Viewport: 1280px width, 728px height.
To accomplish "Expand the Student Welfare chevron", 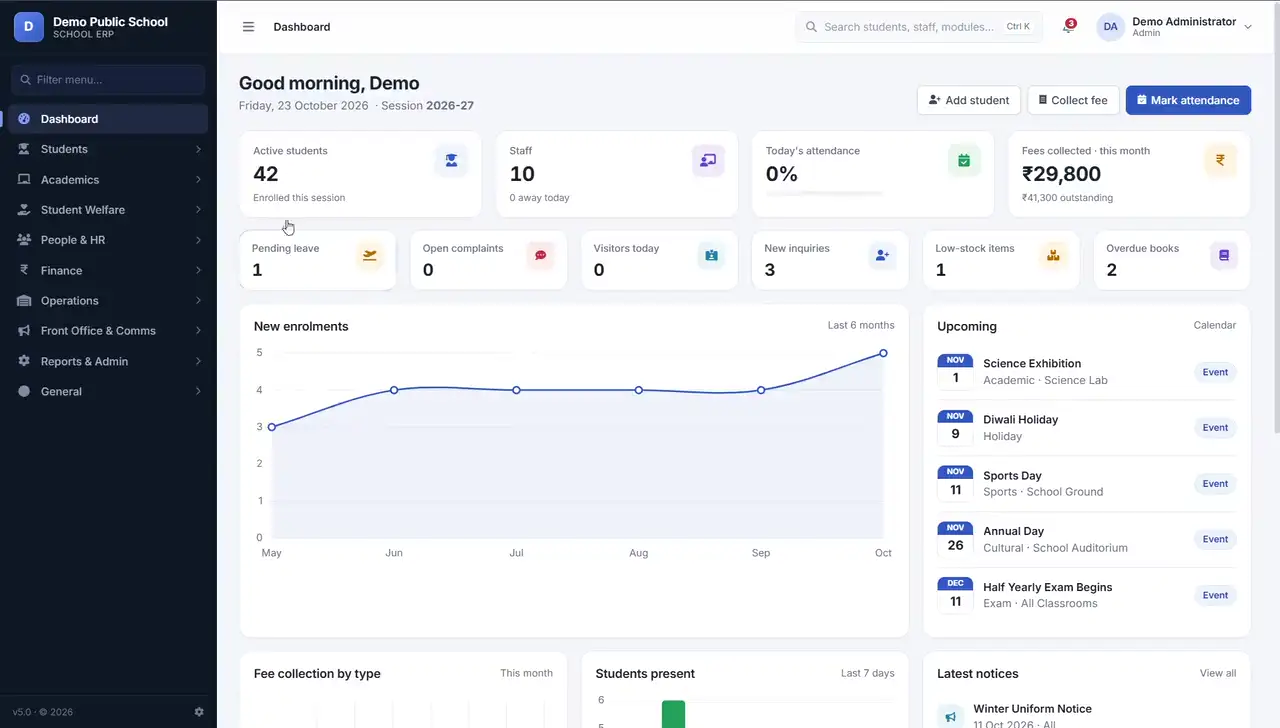I will (x=198, y=210).
